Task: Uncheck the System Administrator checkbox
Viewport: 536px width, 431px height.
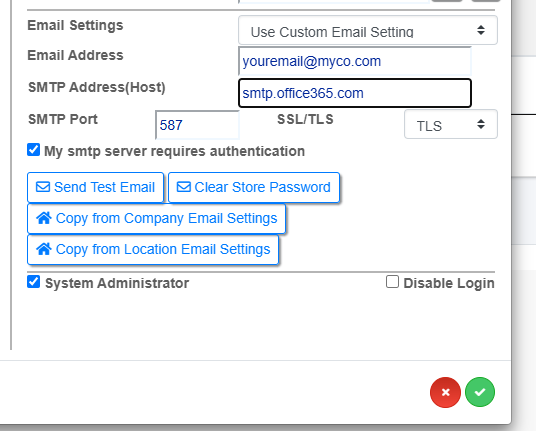Action: pos(34,282)
